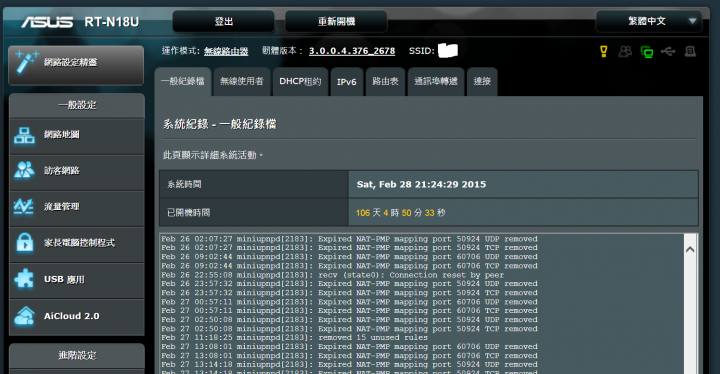720x374 pixels.
Task: Click the traffic manager (流量管理) graph icon
Action: pyautogui.click(x=23, y=207)
